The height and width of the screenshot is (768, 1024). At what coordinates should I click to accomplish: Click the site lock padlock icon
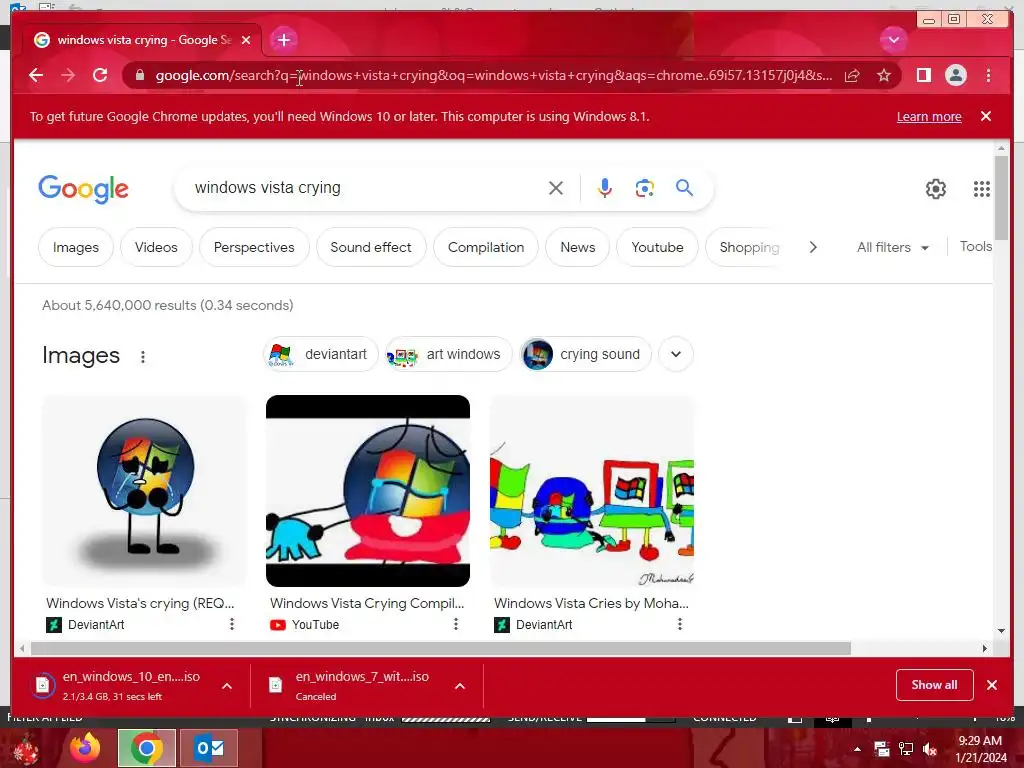pos(139,75)
